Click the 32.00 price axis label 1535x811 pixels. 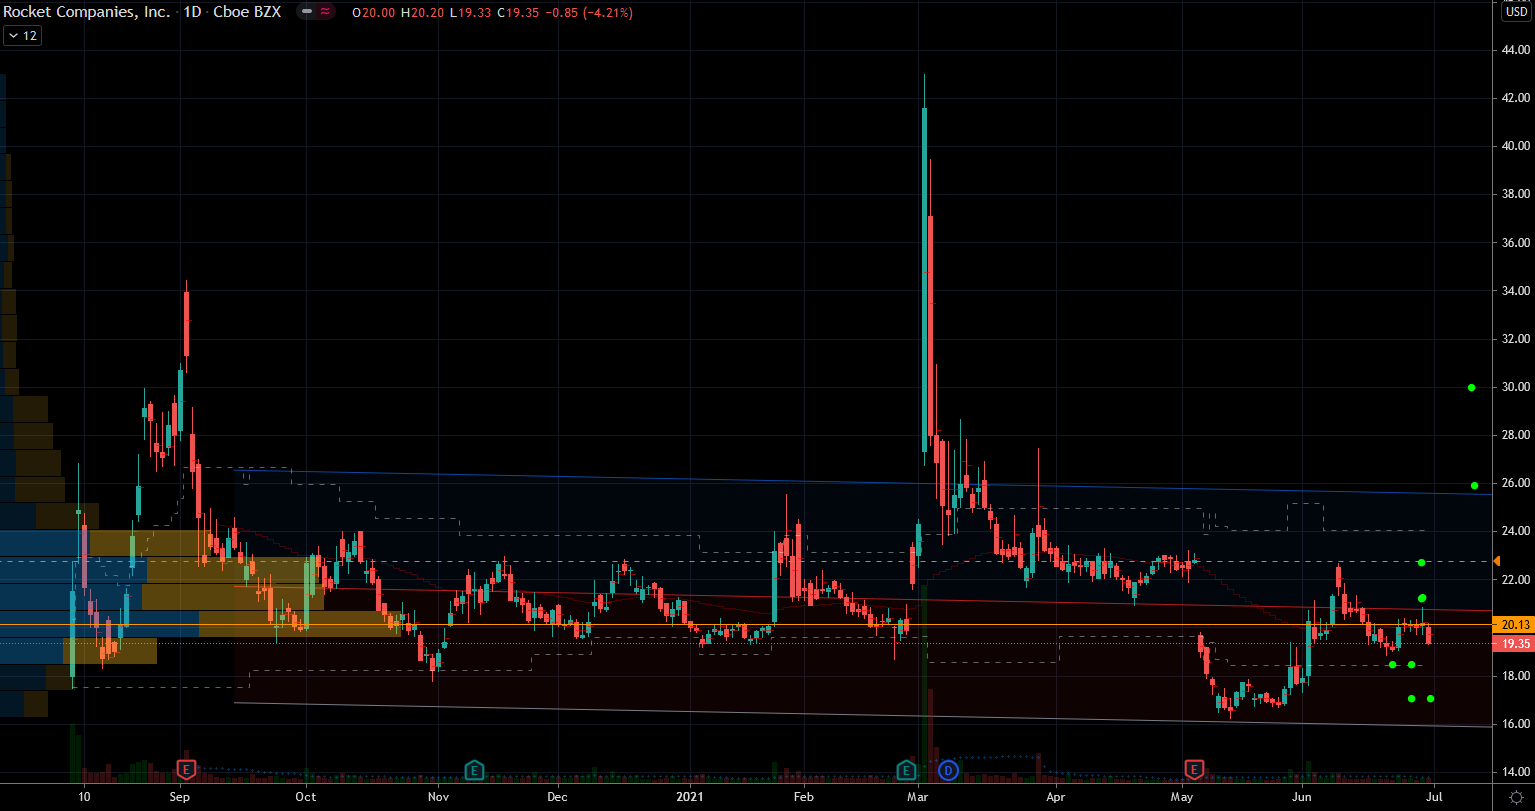tap(1514, 339)
